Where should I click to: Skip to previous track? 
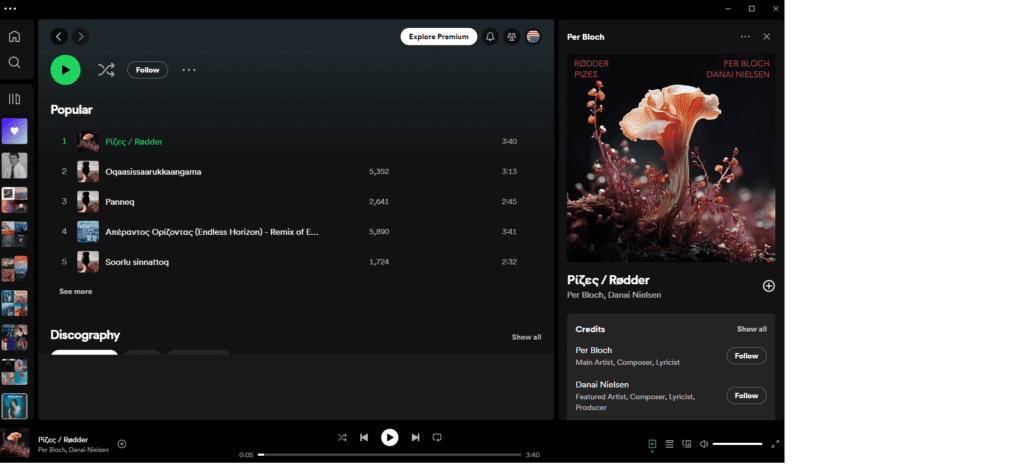tap(364, 438)
